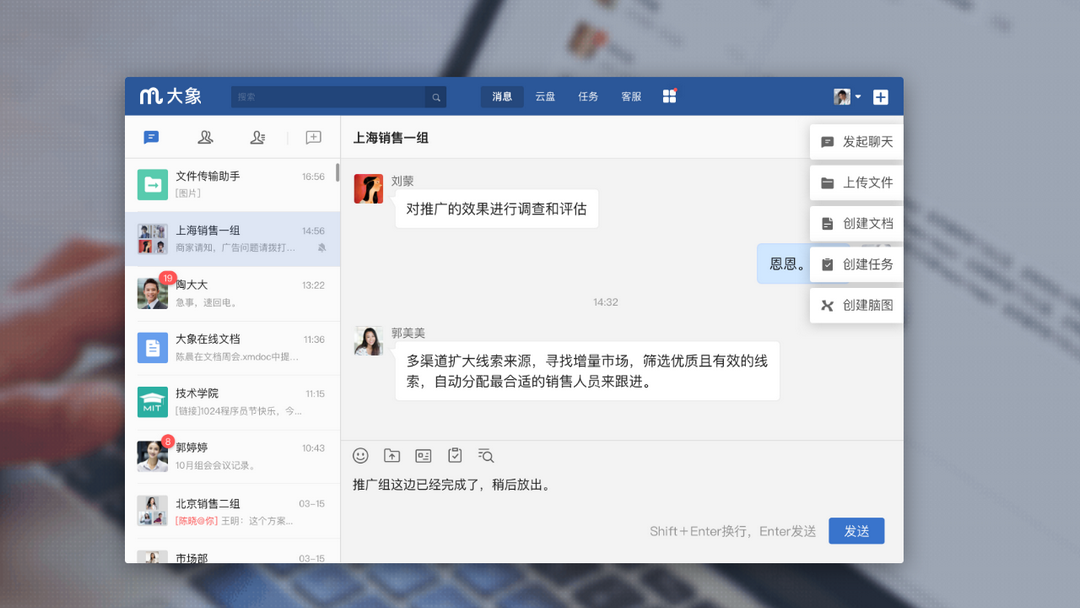Click the plus button in header
This screenshot has width=1080, height=608.
880,97
